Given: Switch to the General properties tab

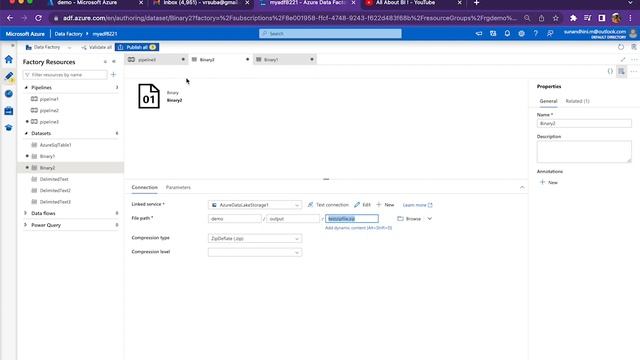Looking at the screenshot, I should tap(548, 101).
